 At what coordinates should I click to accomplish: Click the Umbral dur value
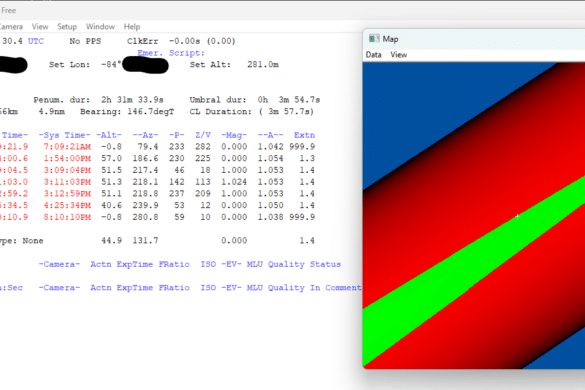(289, 100)
